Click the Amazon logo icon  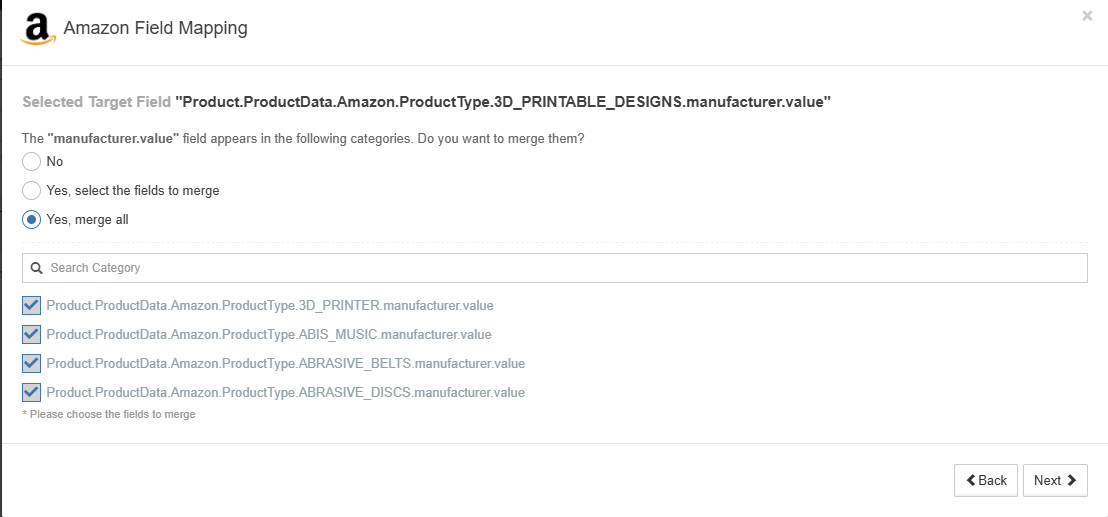click(37, 30)
